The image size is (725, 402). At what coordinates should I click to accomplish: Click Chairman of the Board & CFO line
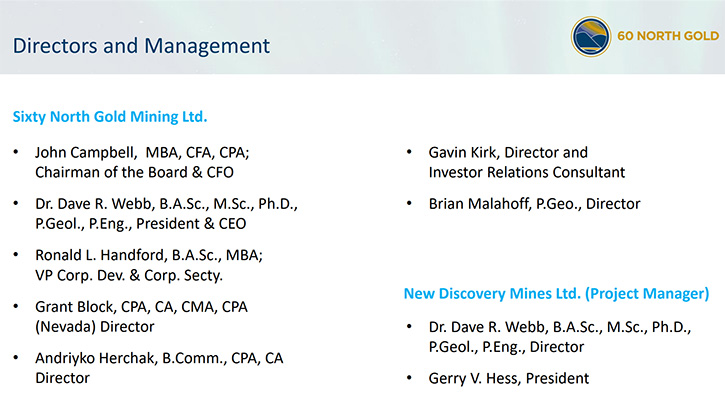pos(134,173)
